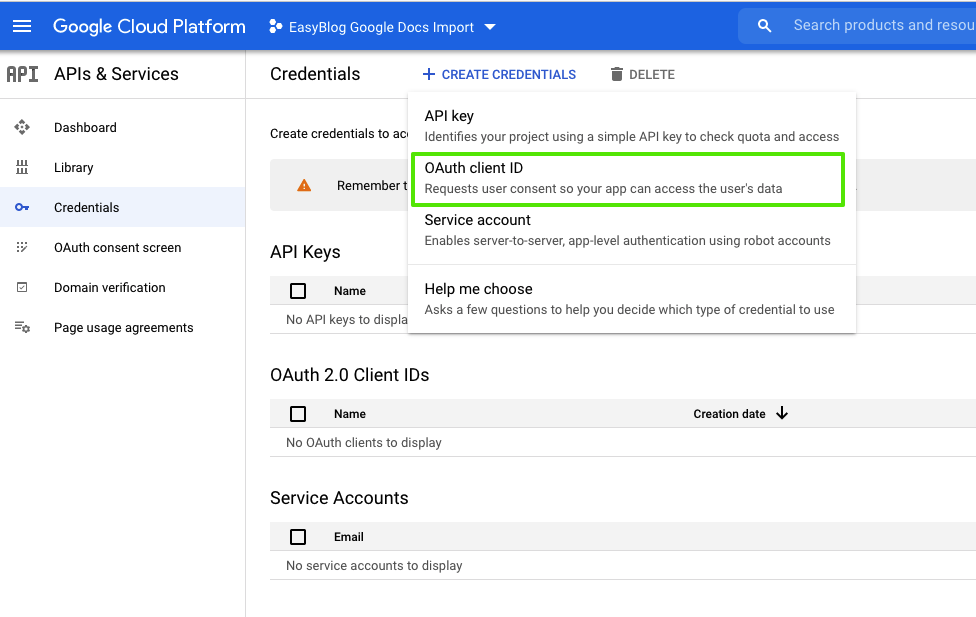
Task: Choose API key from the dropdown menu
Action: click(632, 126)
